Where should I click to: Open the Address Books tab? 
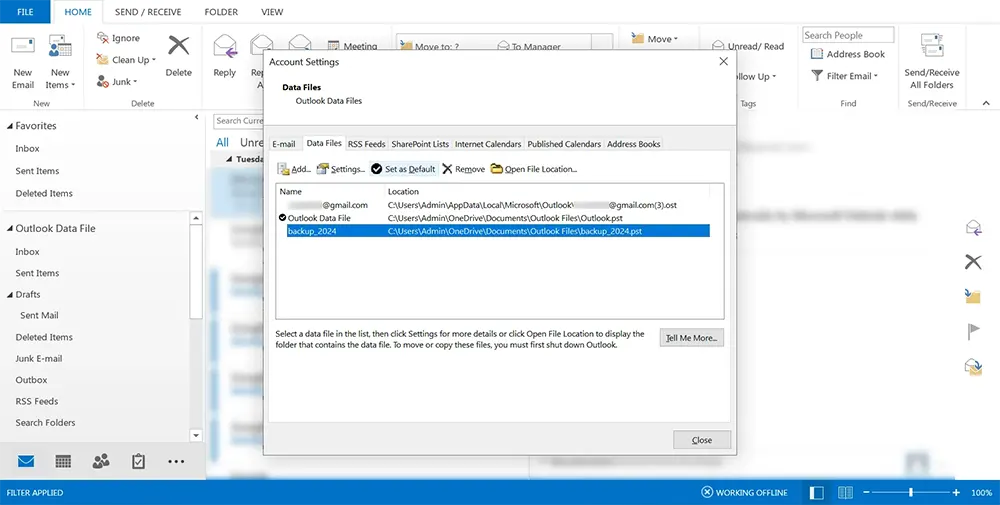tap(633, 144)
